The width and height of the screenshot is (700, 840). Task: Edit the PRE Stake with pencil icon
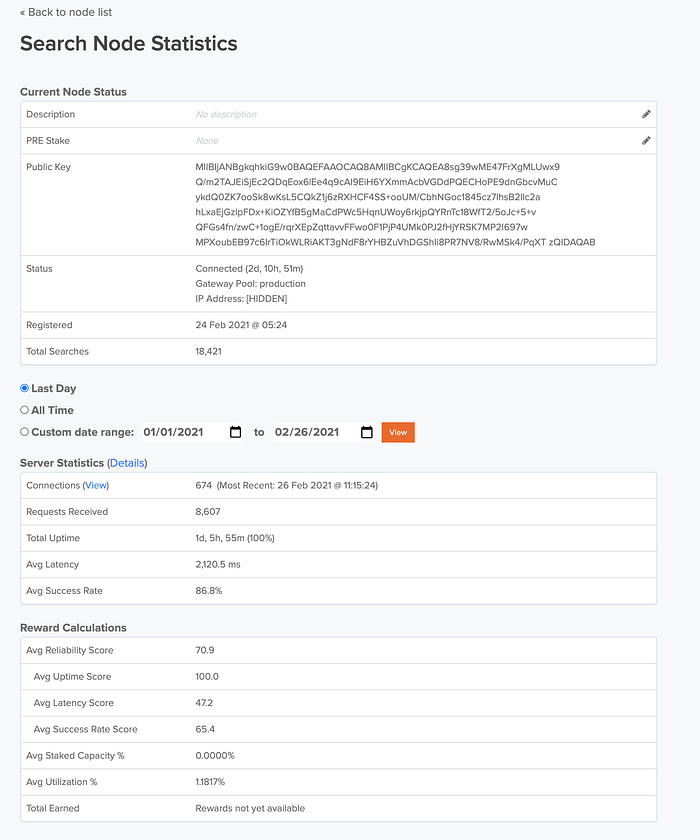[646, 140]
